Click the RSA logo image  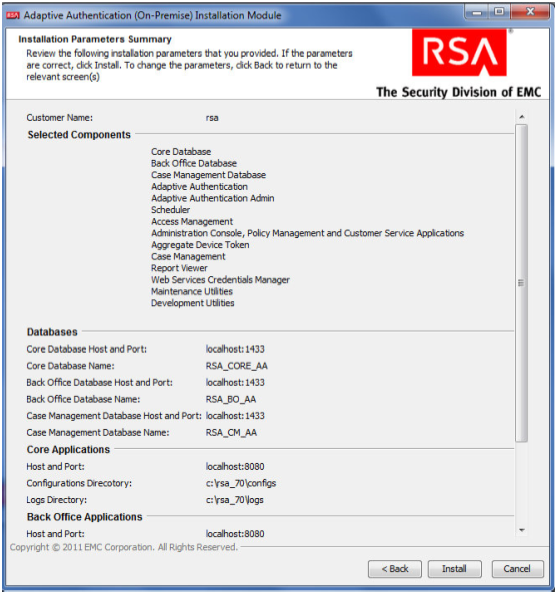point(459,52)
